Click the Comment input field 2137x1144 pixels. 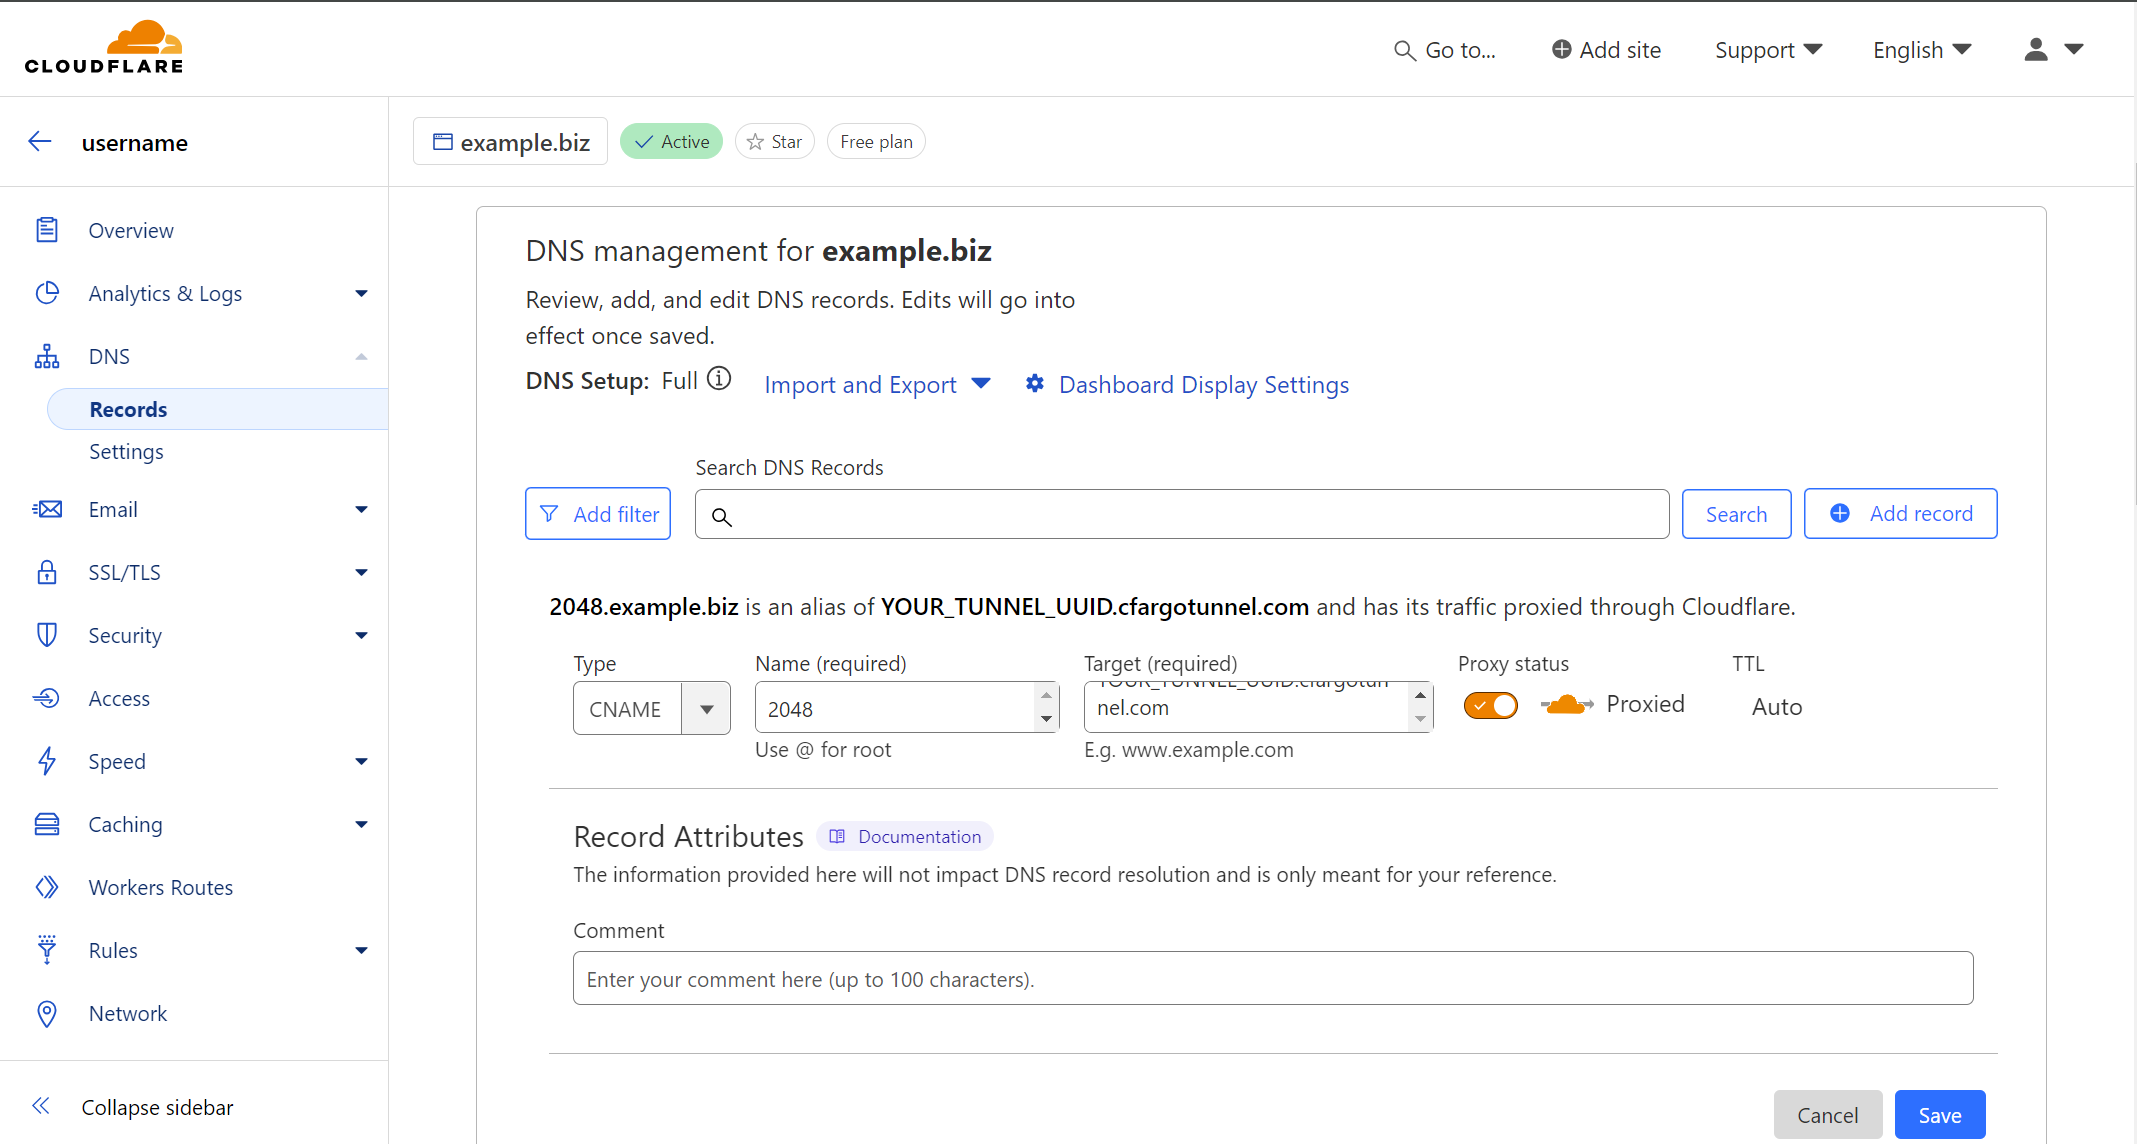[x=1273, y=978]
